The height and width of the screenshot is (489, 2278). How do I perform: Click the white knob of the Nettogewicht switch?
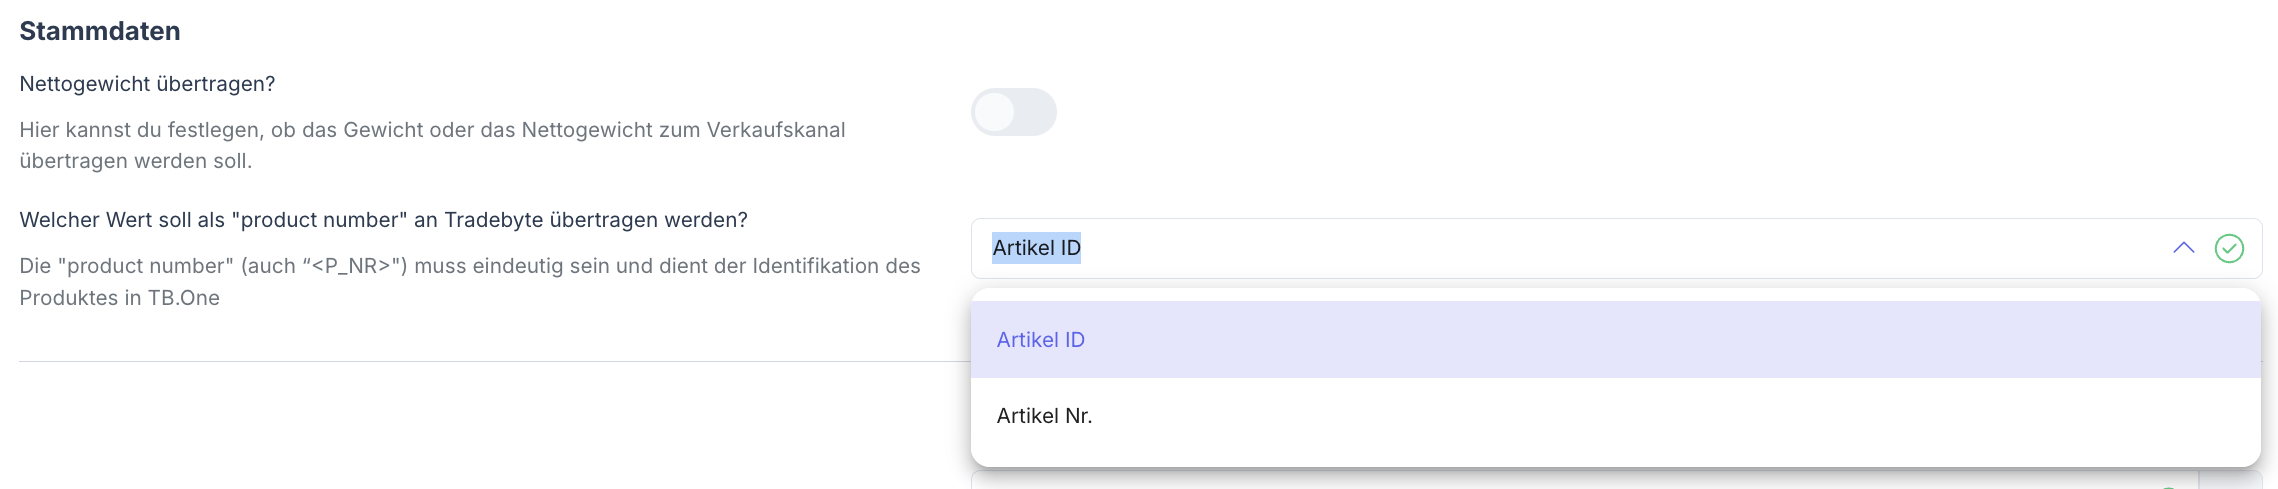pos(995,112)
